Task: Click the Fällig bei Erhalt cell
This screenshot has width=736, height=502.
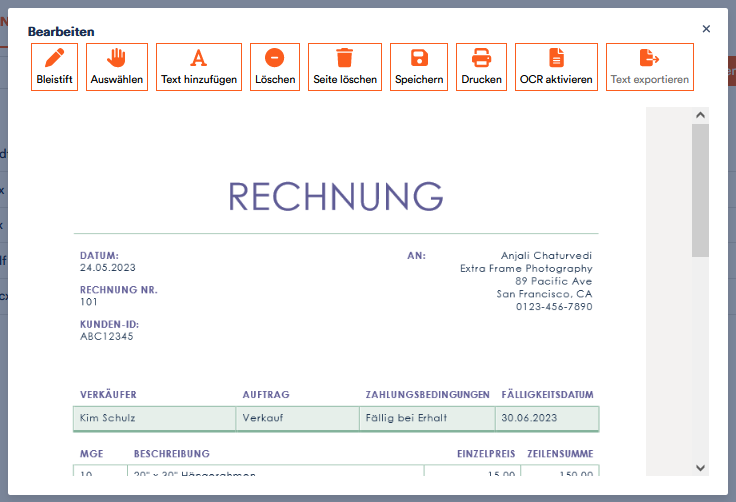Action: pyautogui.click(x=427, y=418)
